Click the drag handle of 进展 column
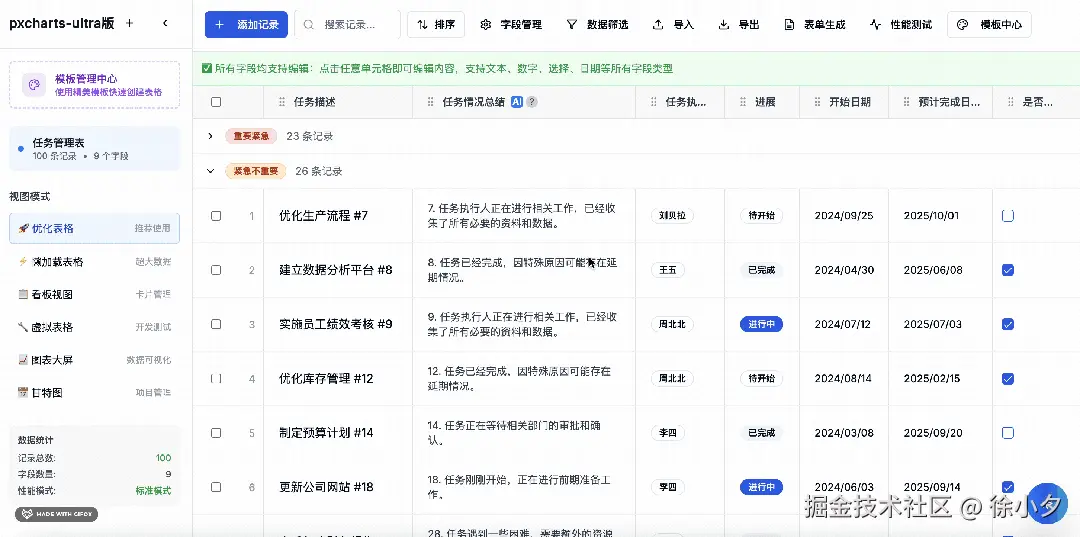The width and height of the screenshot is (1081, 538). (x=742, y=102)
